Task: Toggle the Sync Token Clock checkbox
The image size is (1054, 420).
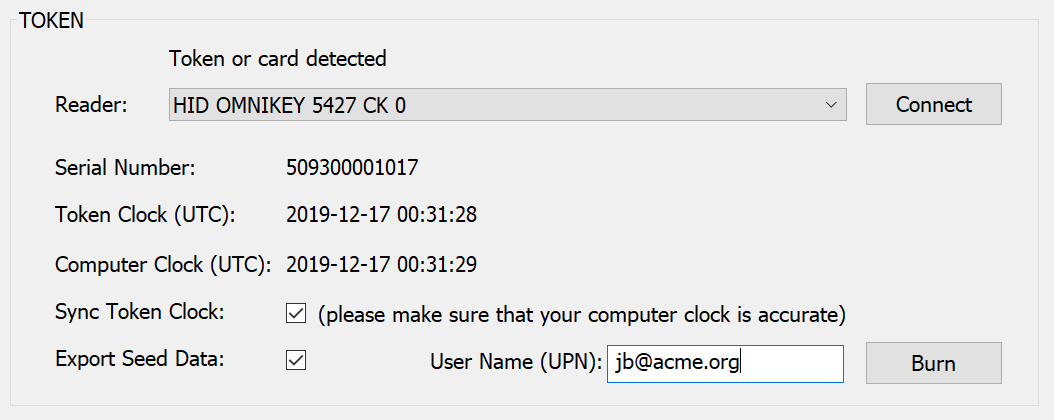Action: tap(296, 314)
